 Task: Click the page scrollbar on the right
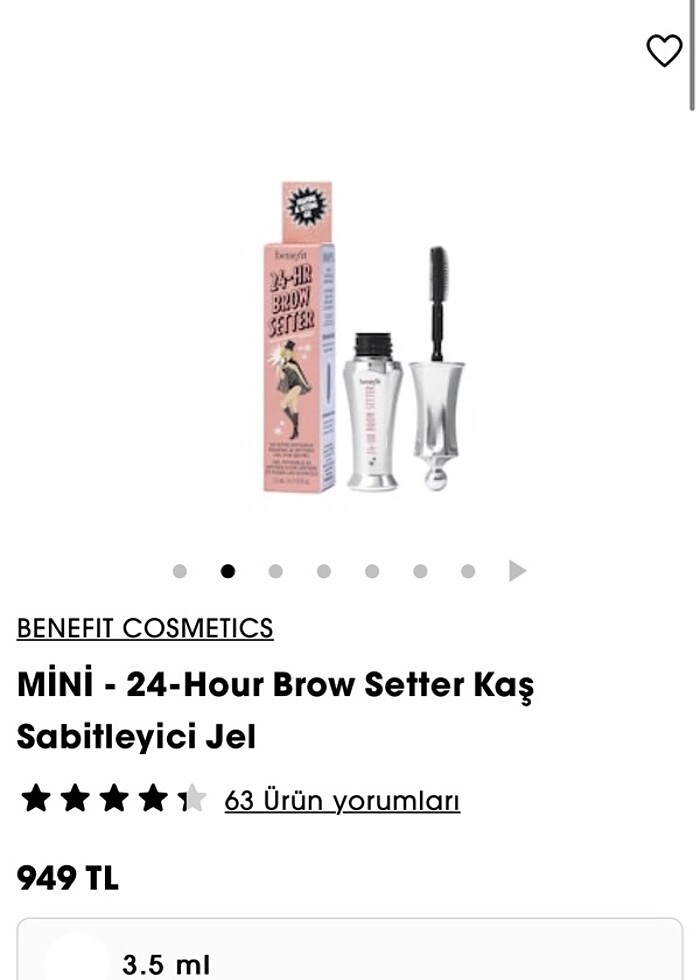pyautogui.click(x=692, y=56)
